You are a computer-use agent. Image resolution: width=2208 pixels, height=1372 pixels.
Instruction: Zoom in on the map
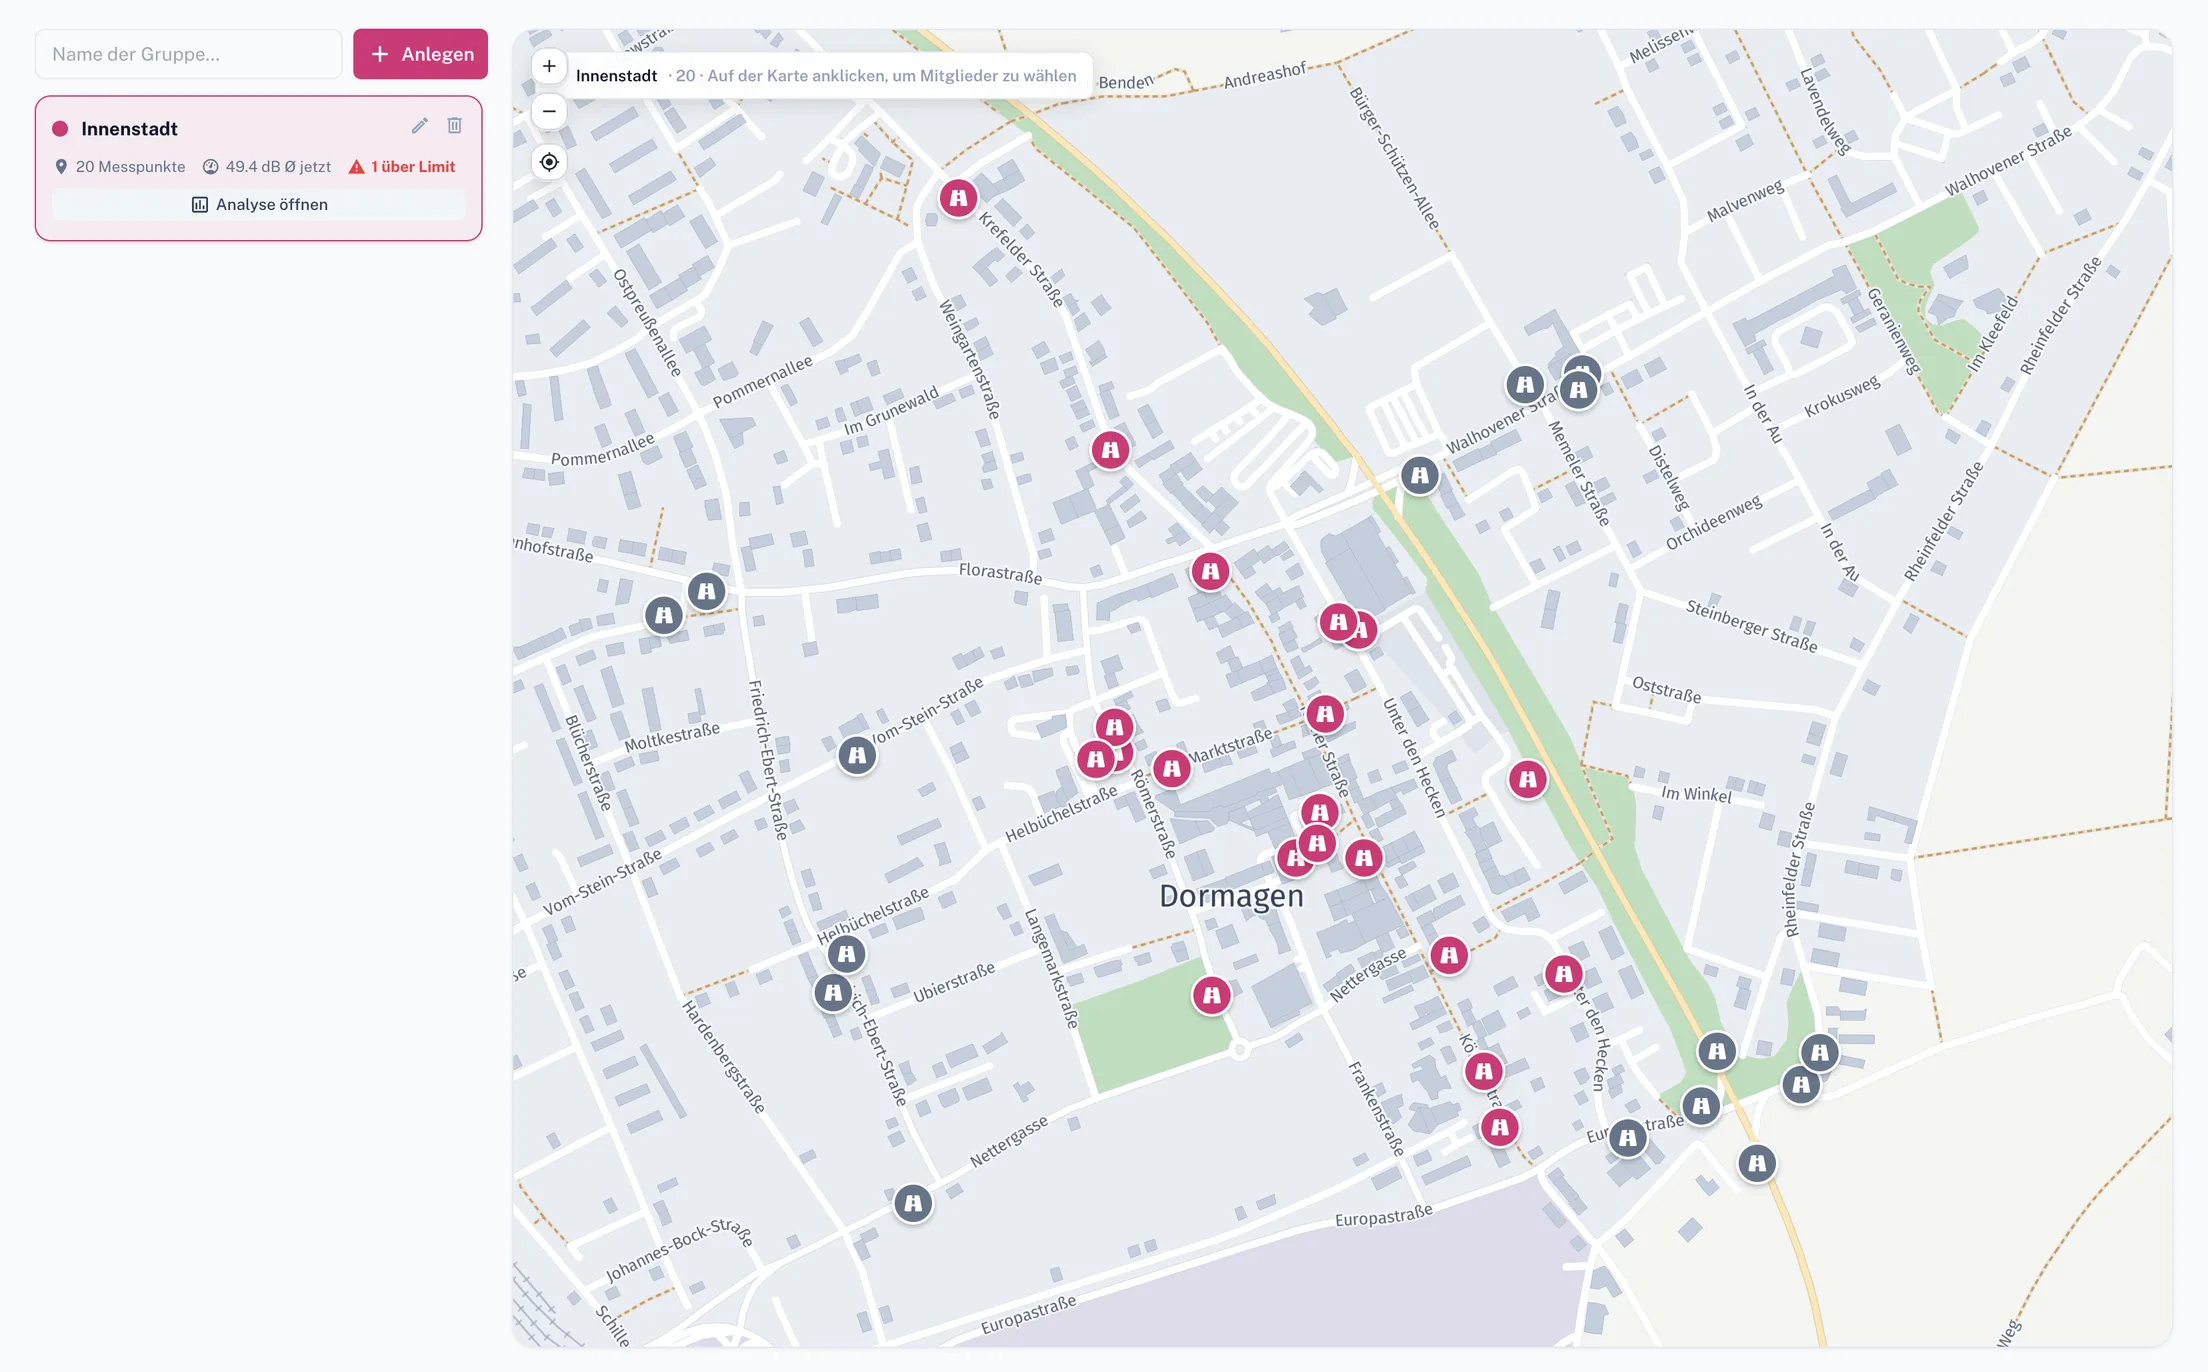point(549,66)
